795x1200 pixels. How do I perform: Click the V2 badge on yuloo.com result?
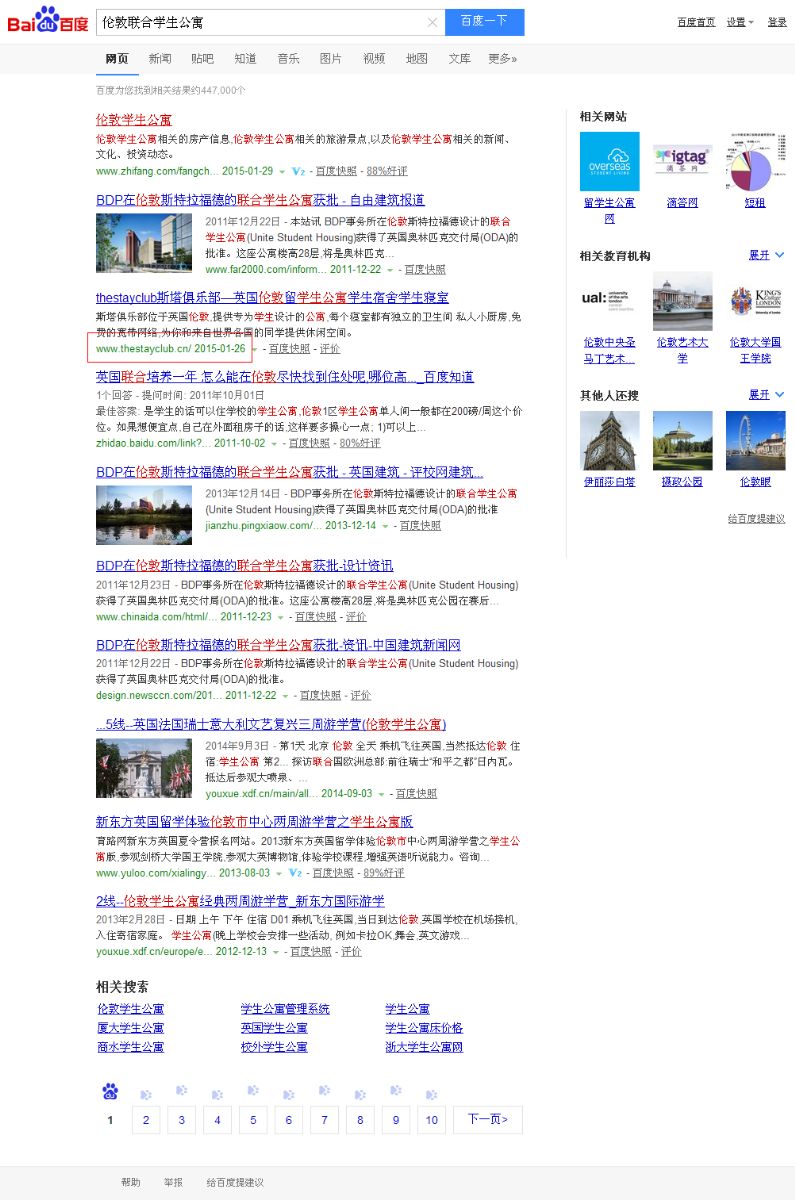pos(296,873)
